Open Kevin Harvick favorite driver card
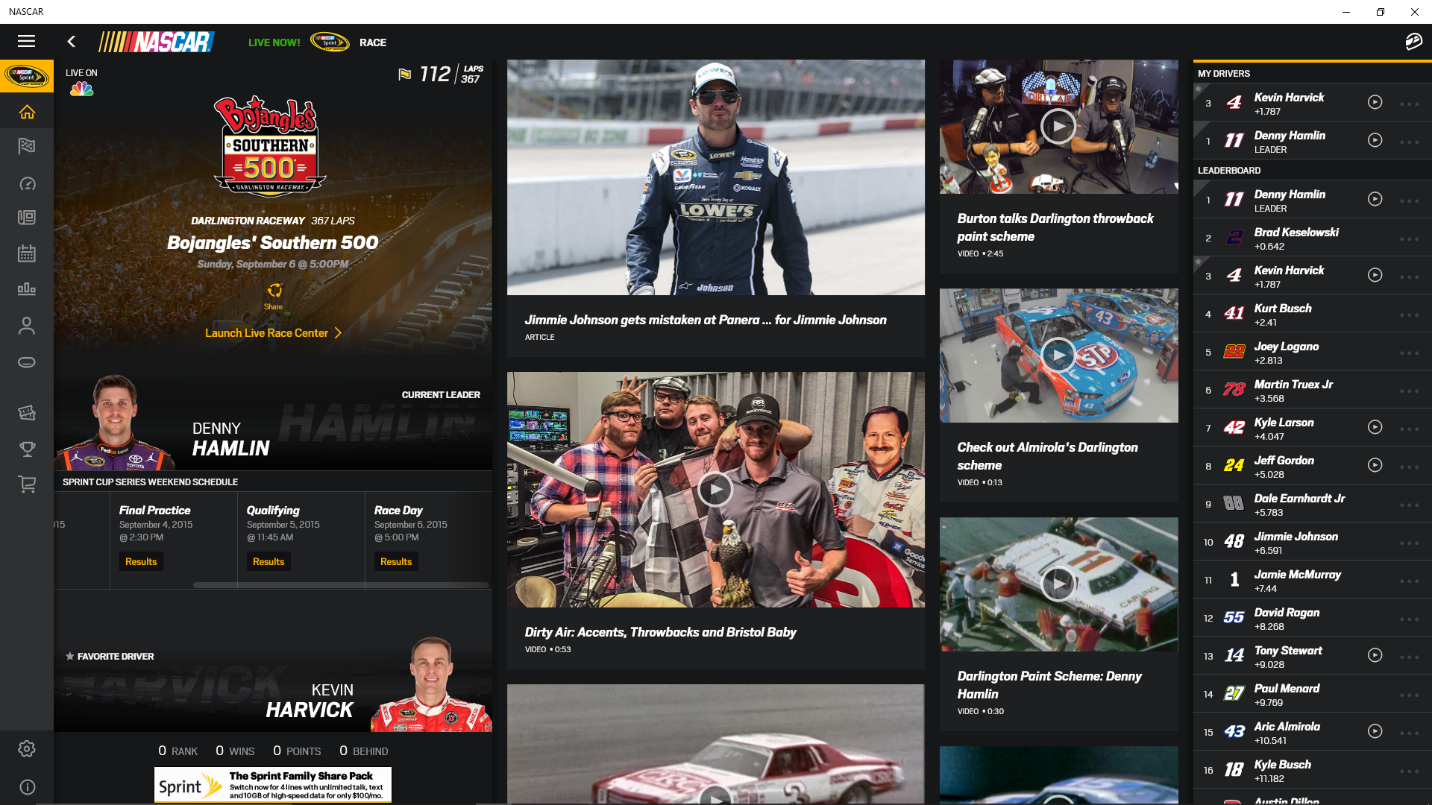This screenshot has height=805, width=1432. click(x=273, y=686)
